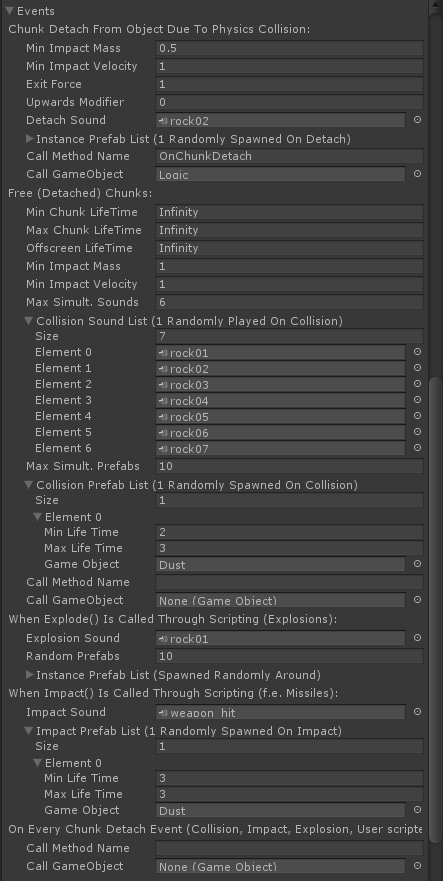The width and height of the screenshot is (443, 881).
Task: Open object picker for Detach Sound rock02
Action: pos(417,120)
